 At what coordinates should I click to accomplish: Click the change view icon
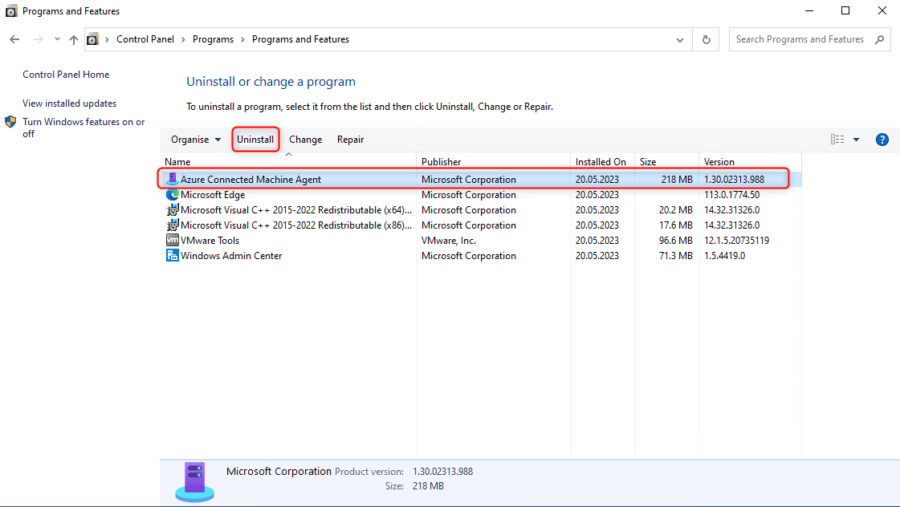837,140
